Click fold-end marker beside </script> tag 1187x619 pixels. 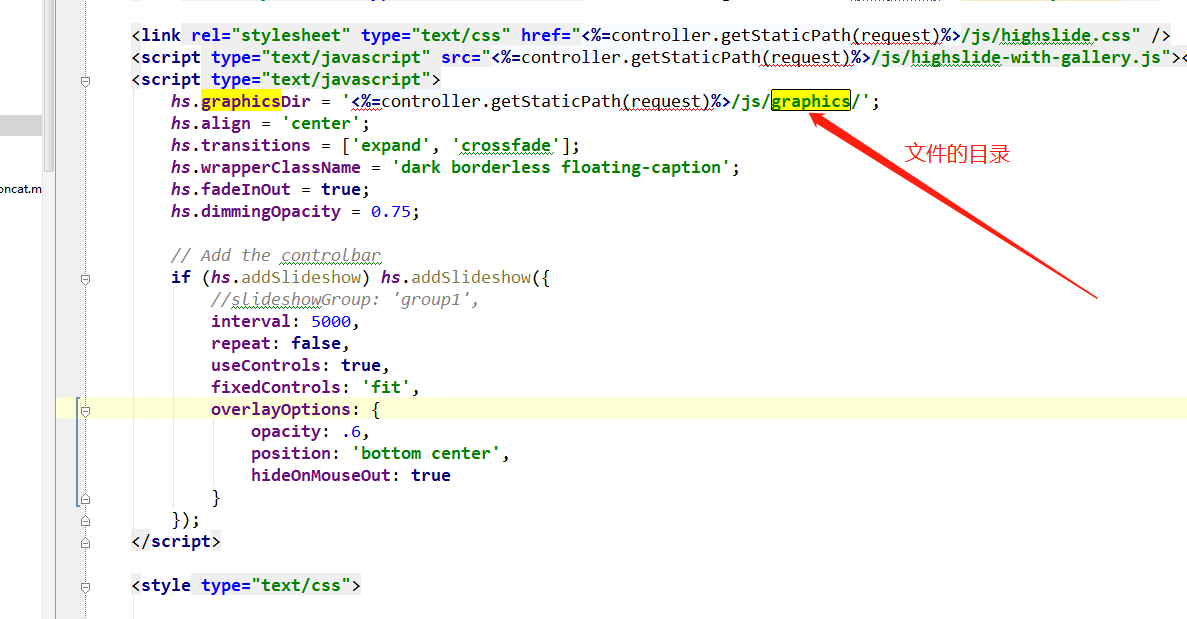point(86,543)
